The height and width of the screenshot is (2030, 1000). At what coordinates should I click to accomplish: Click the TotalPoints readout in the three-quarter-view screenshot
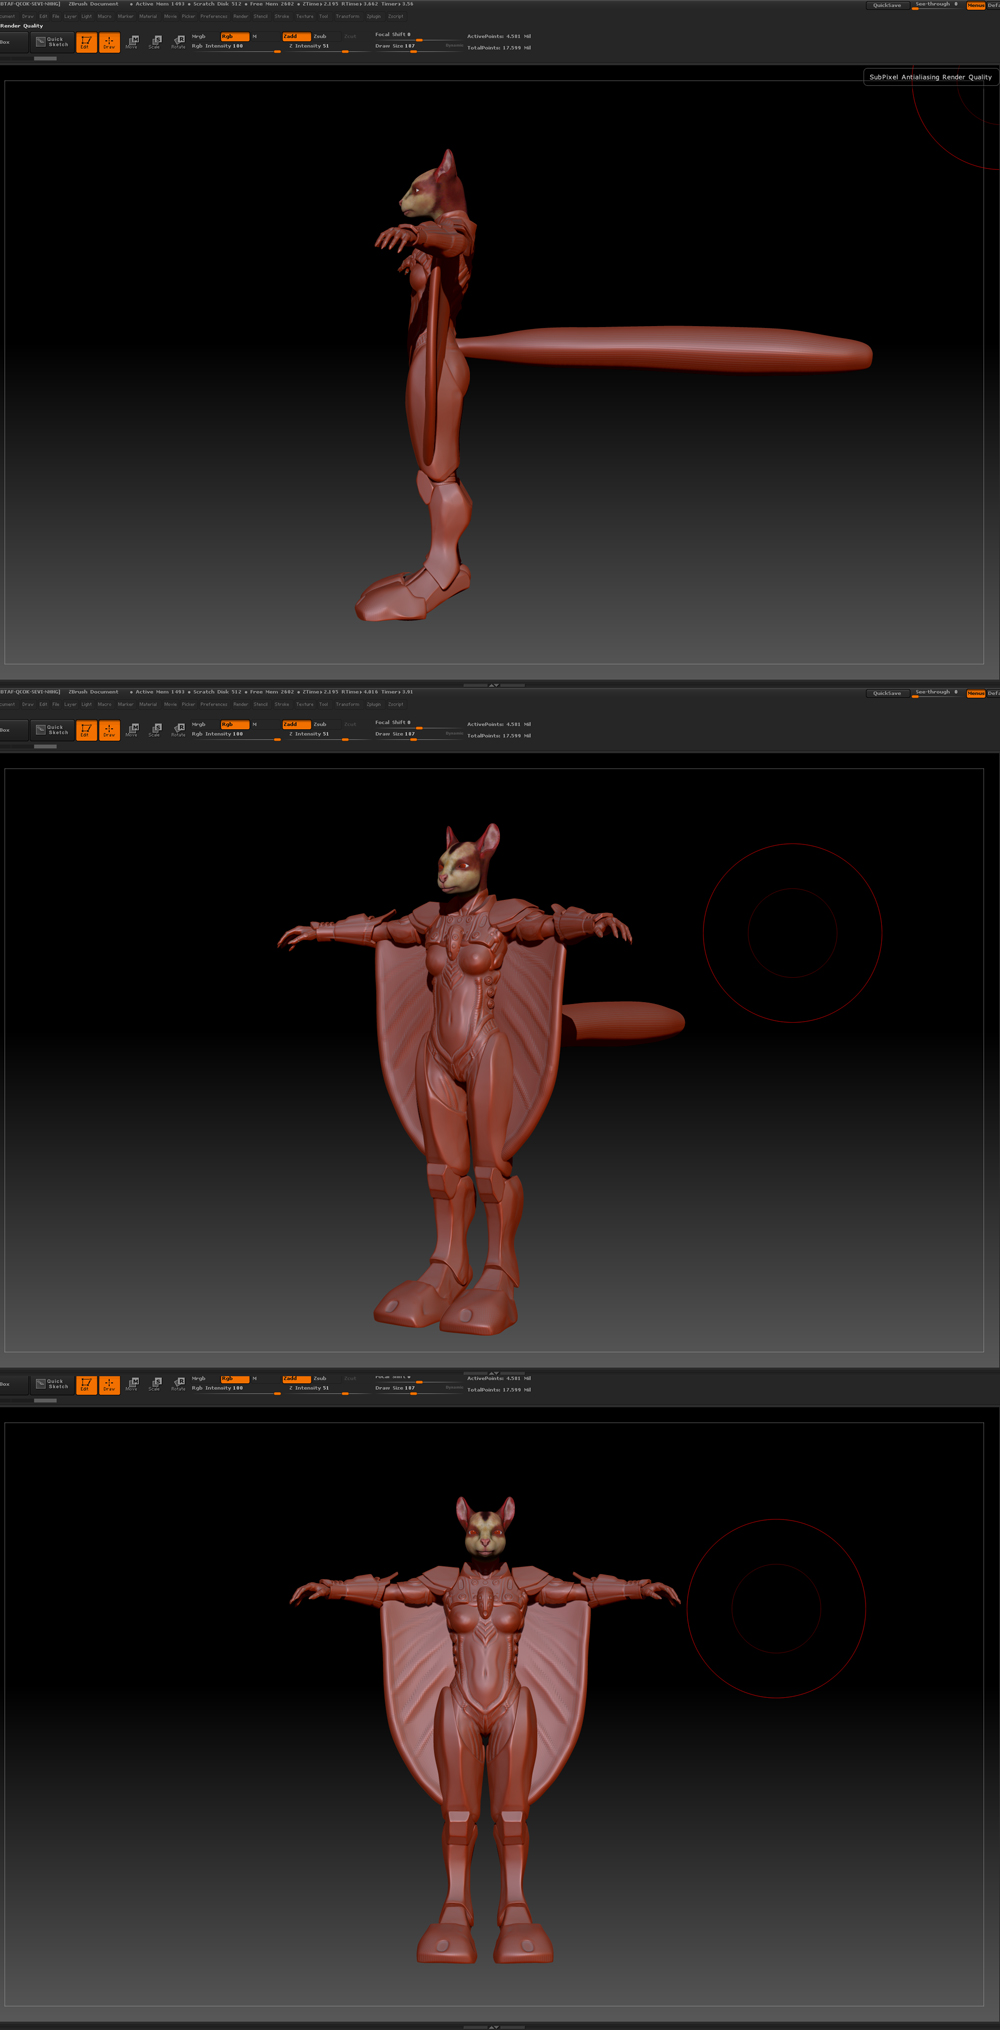pos(498,736)
